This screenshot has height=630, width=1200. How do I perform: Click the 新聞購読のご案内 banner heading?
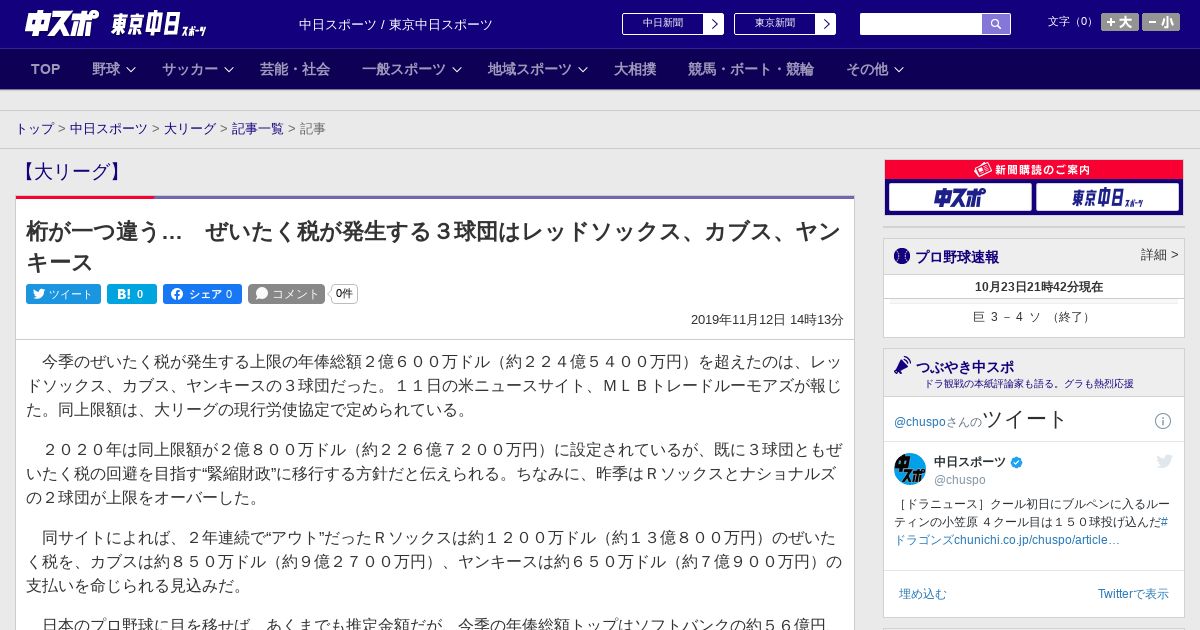pyautogui.click(x=1033, y=170)
